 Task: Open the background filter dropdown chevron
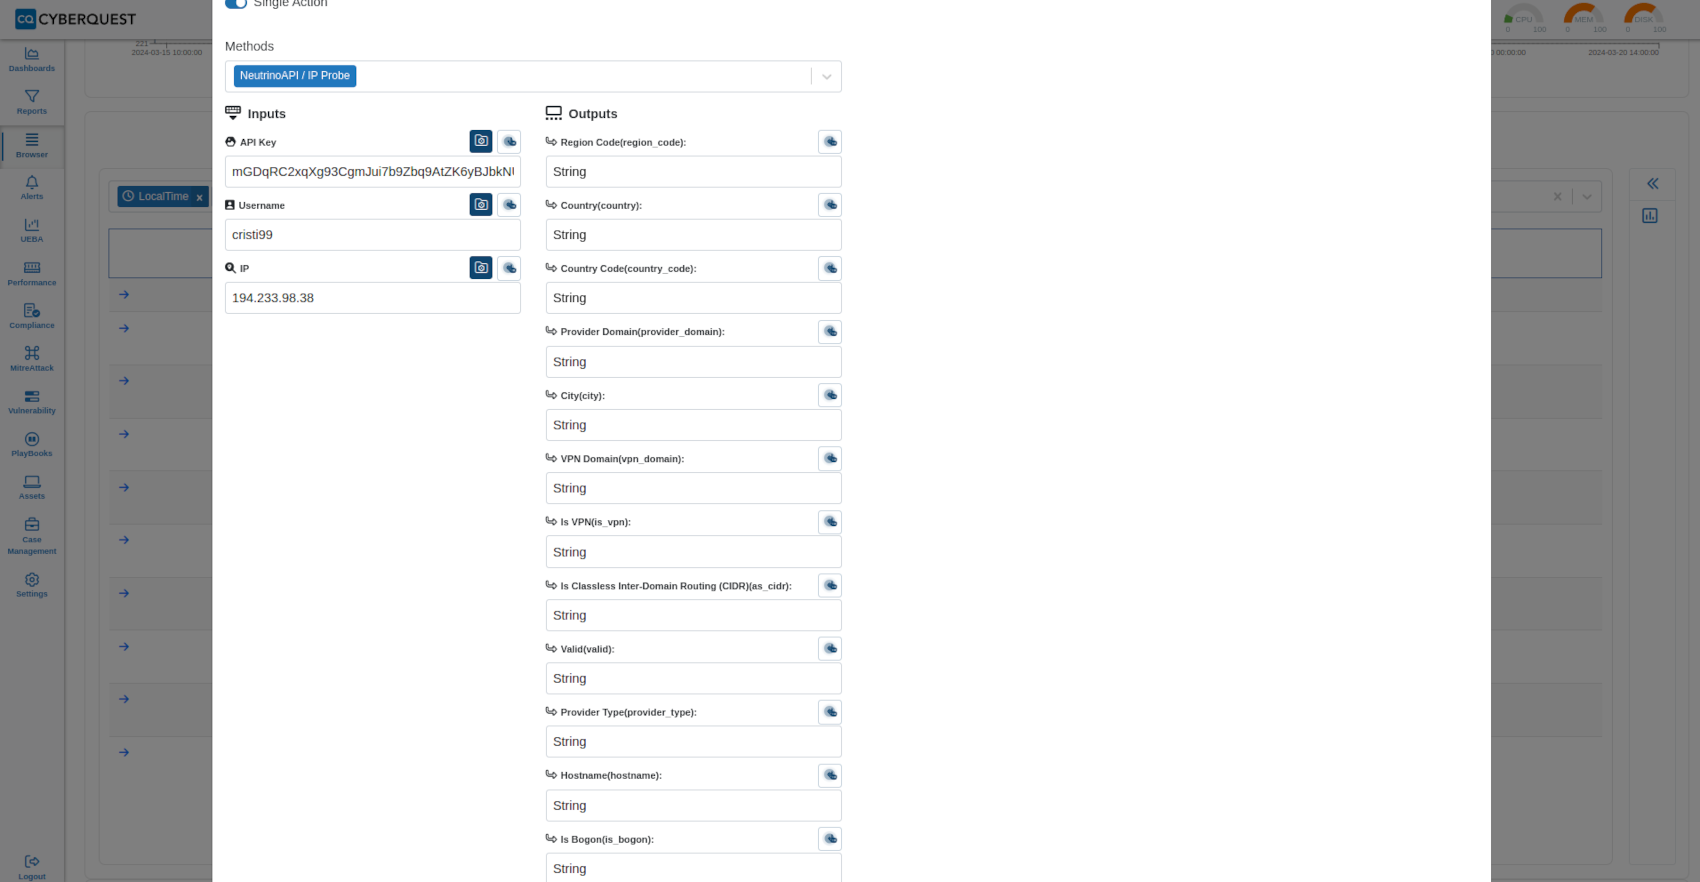point(1587,197)
